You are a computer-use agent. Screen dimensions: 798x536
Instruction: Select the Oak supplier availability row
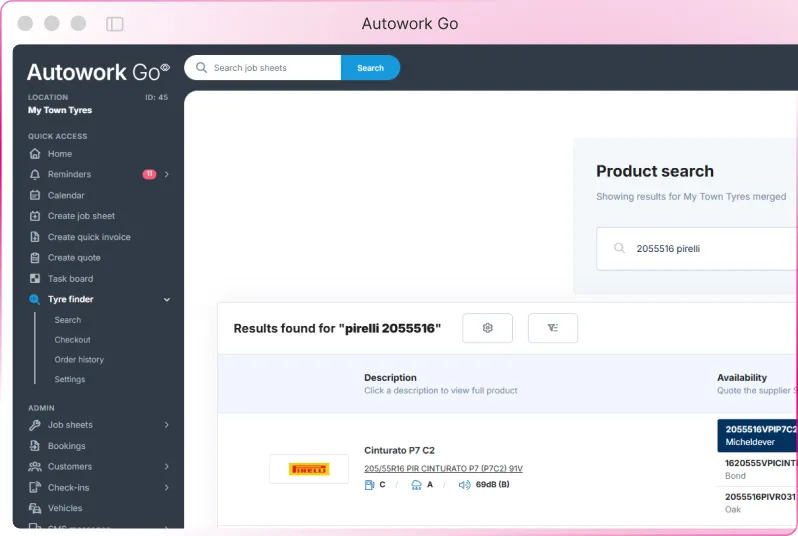757,503
